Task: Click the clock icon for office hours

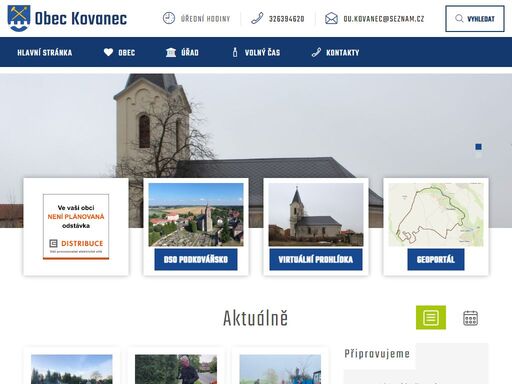Action: point(169,18)
